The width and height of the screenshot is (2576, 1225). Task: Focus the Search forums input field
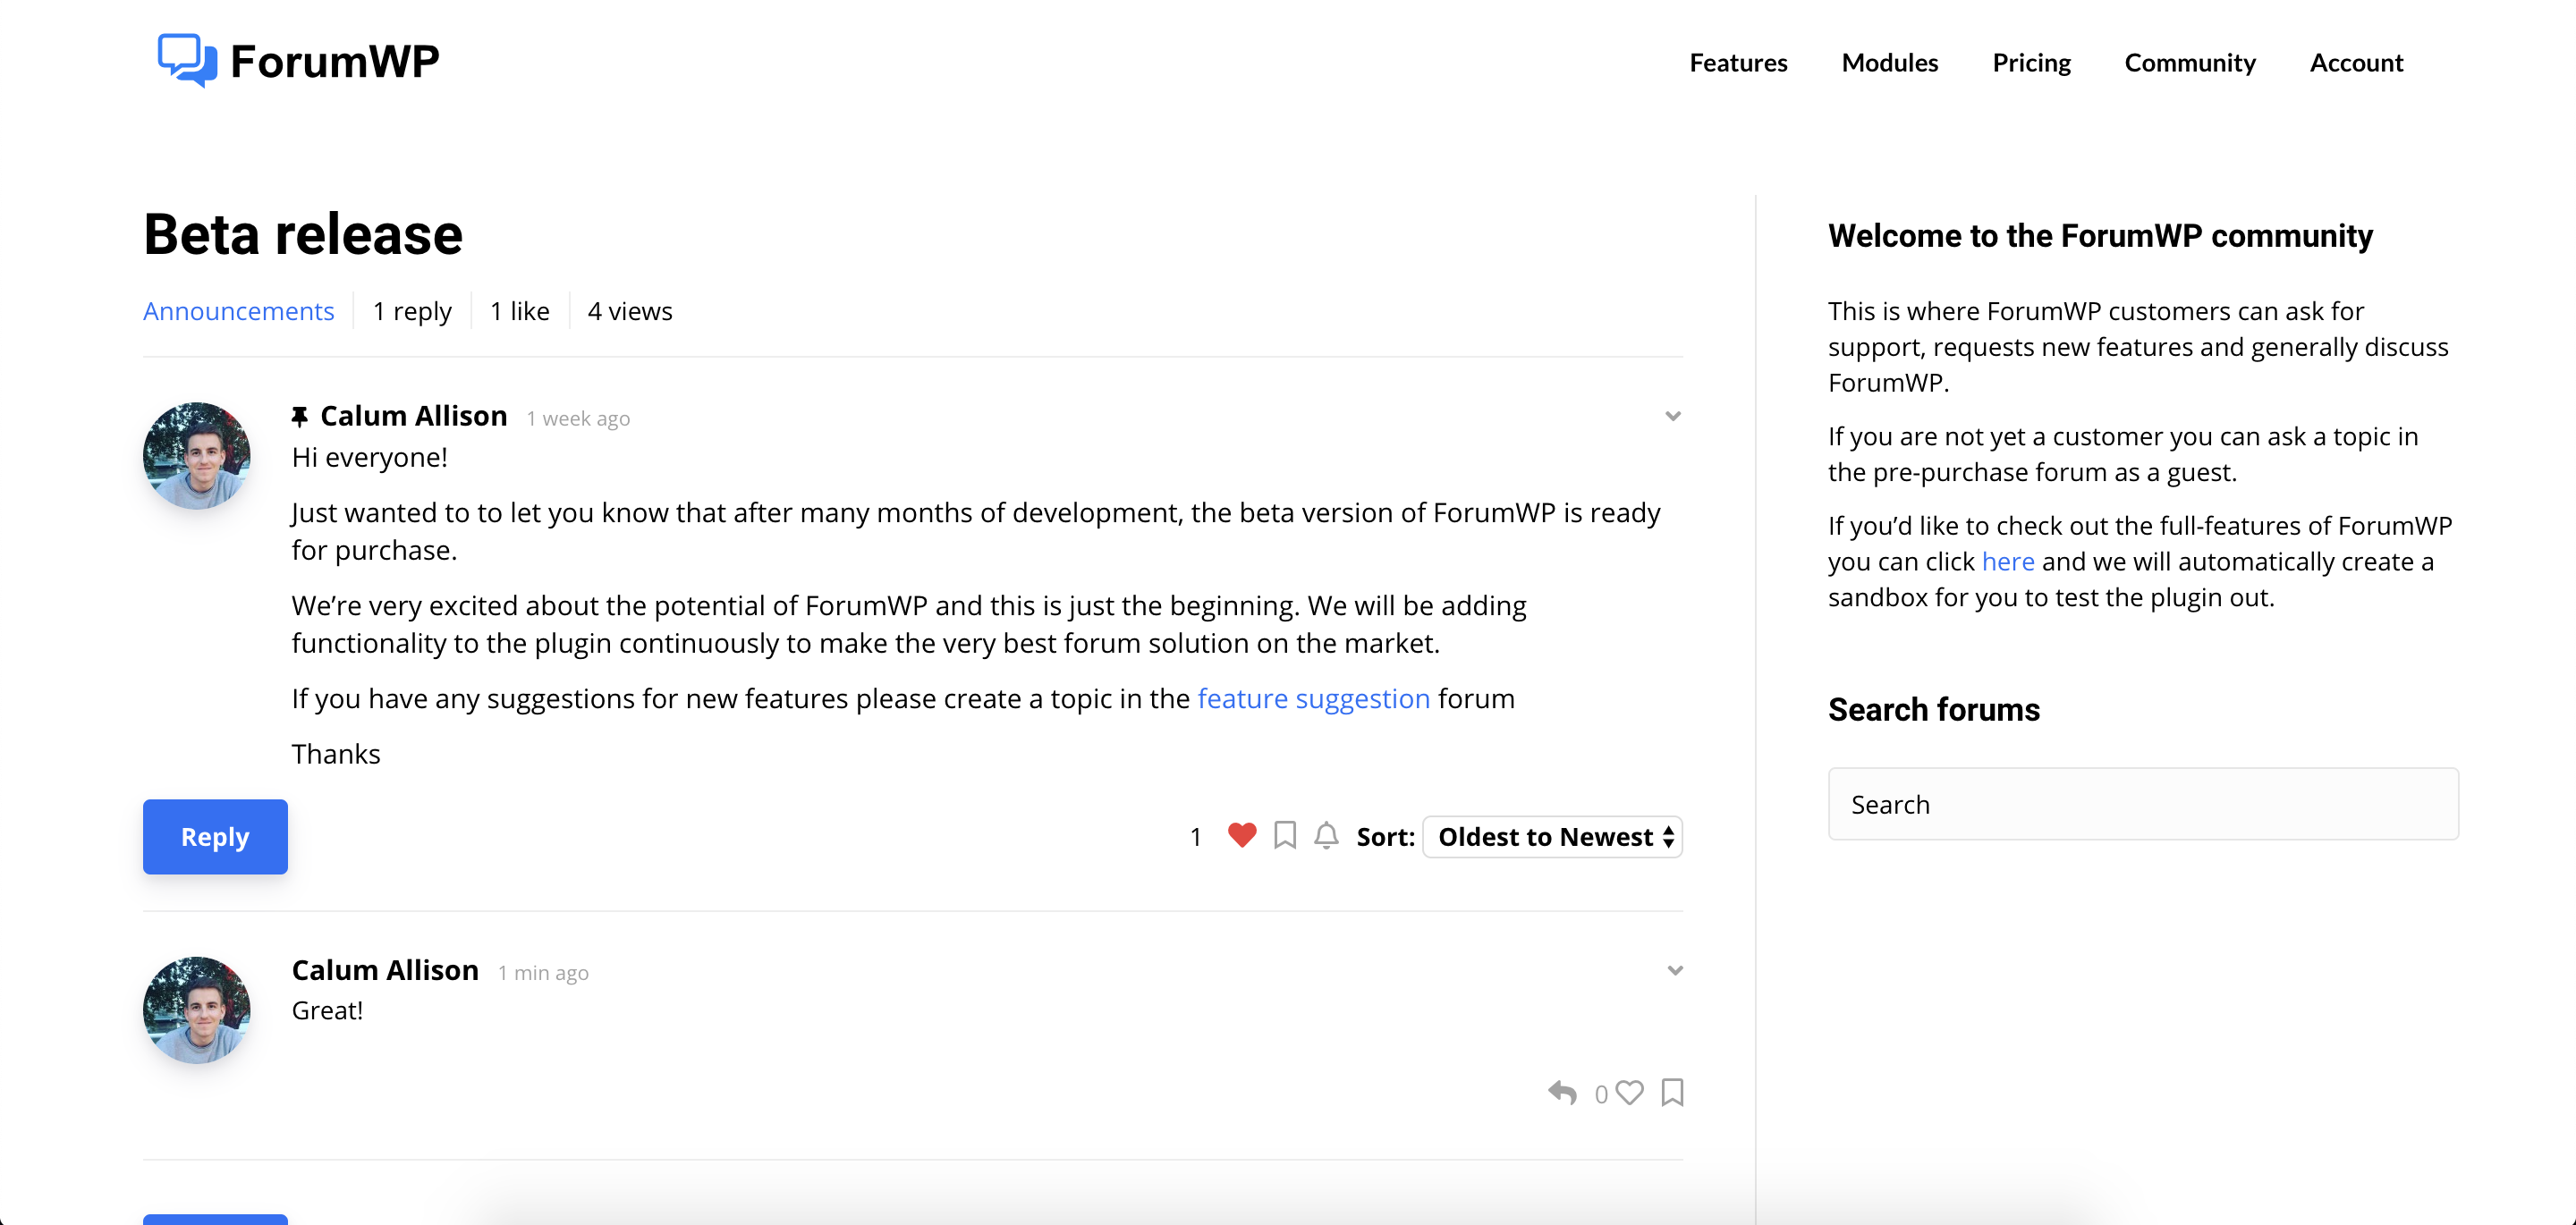[x=2143, y=804]
